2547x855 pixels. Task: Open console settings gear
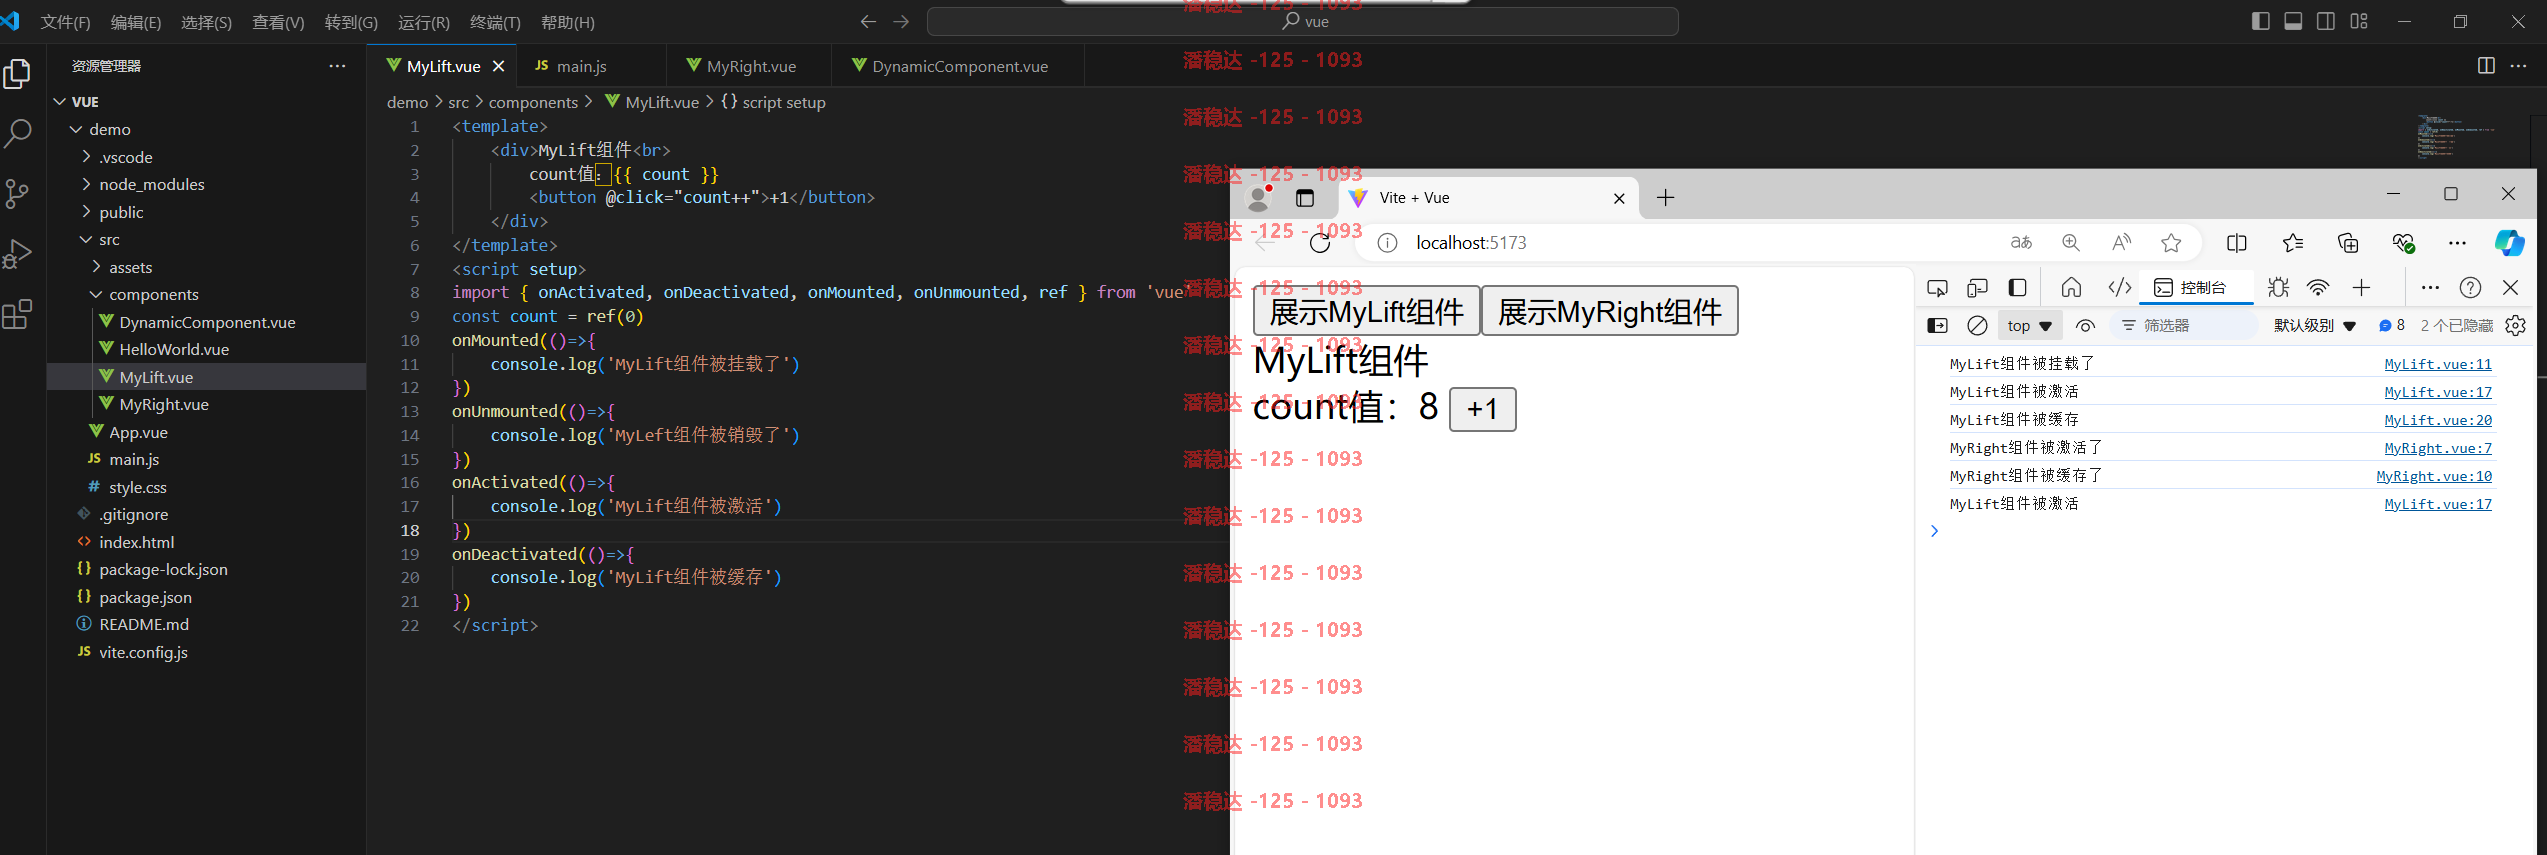tap(2516, 326)
